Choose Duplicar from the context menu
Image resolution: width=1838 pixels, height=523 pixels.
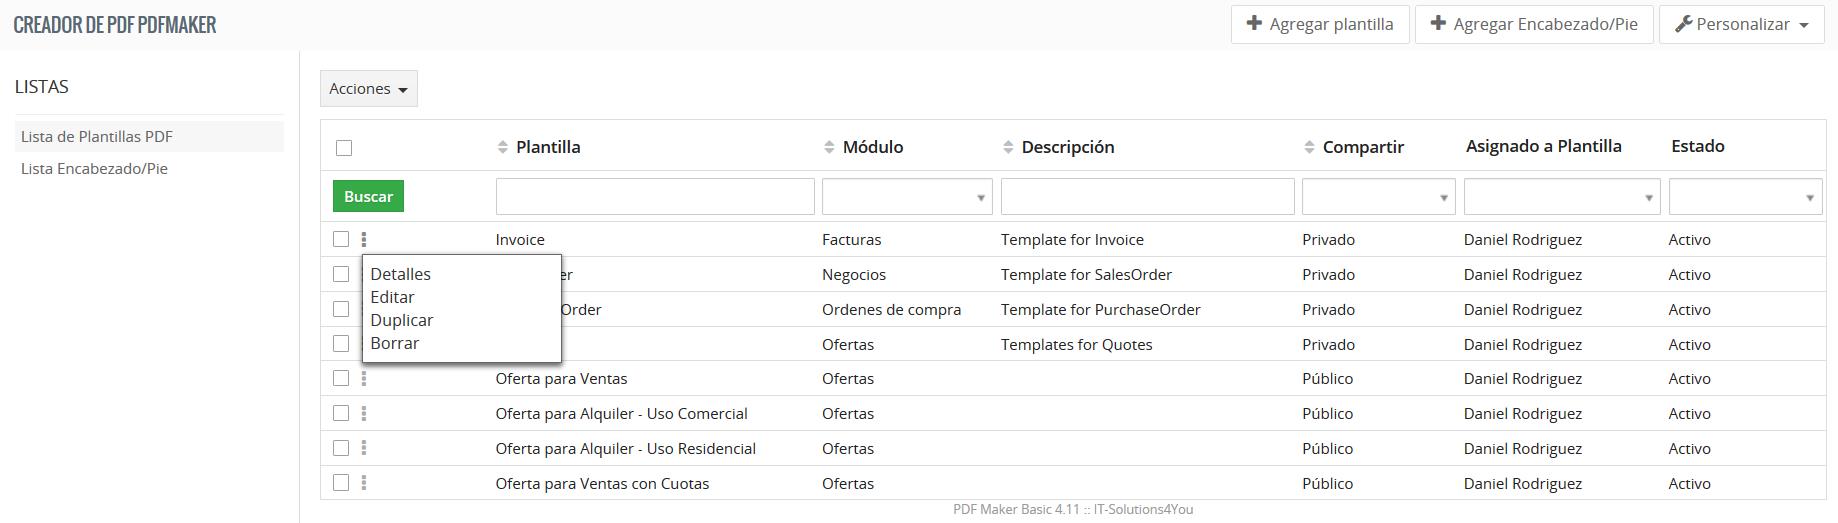[402, 320]
